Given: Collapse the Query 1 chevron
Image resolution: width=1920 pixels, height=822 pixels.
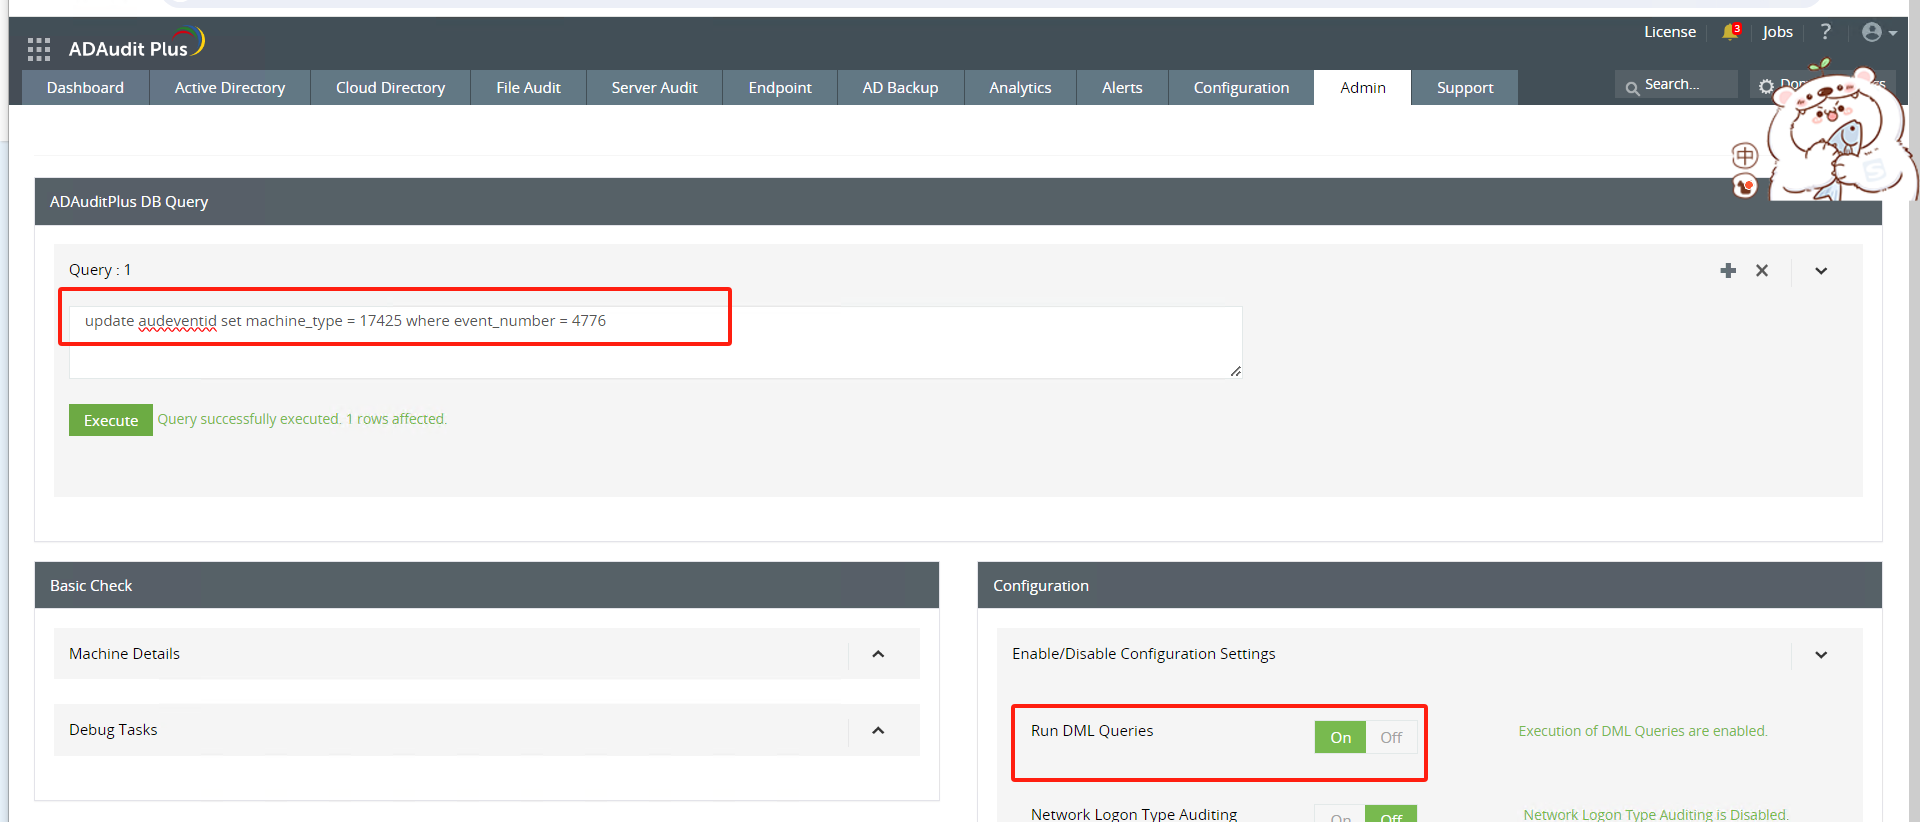Looking at the screenshot, I should click(1821, 271).
